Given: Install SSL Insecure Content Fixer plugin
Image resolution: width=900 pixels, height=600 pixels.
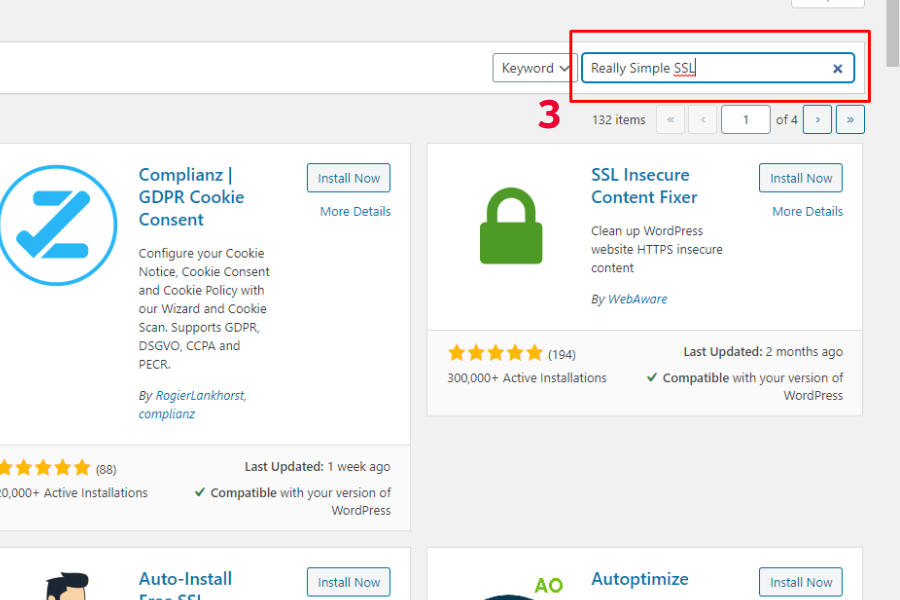Looking at the screenshot, I should point(801,178).
